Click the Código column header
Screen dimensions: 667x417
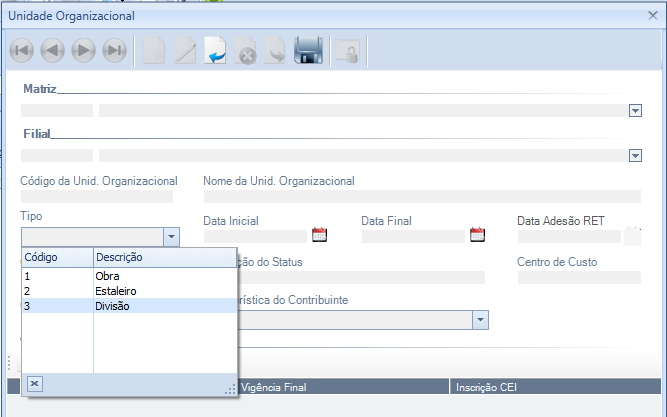[57, 257]
